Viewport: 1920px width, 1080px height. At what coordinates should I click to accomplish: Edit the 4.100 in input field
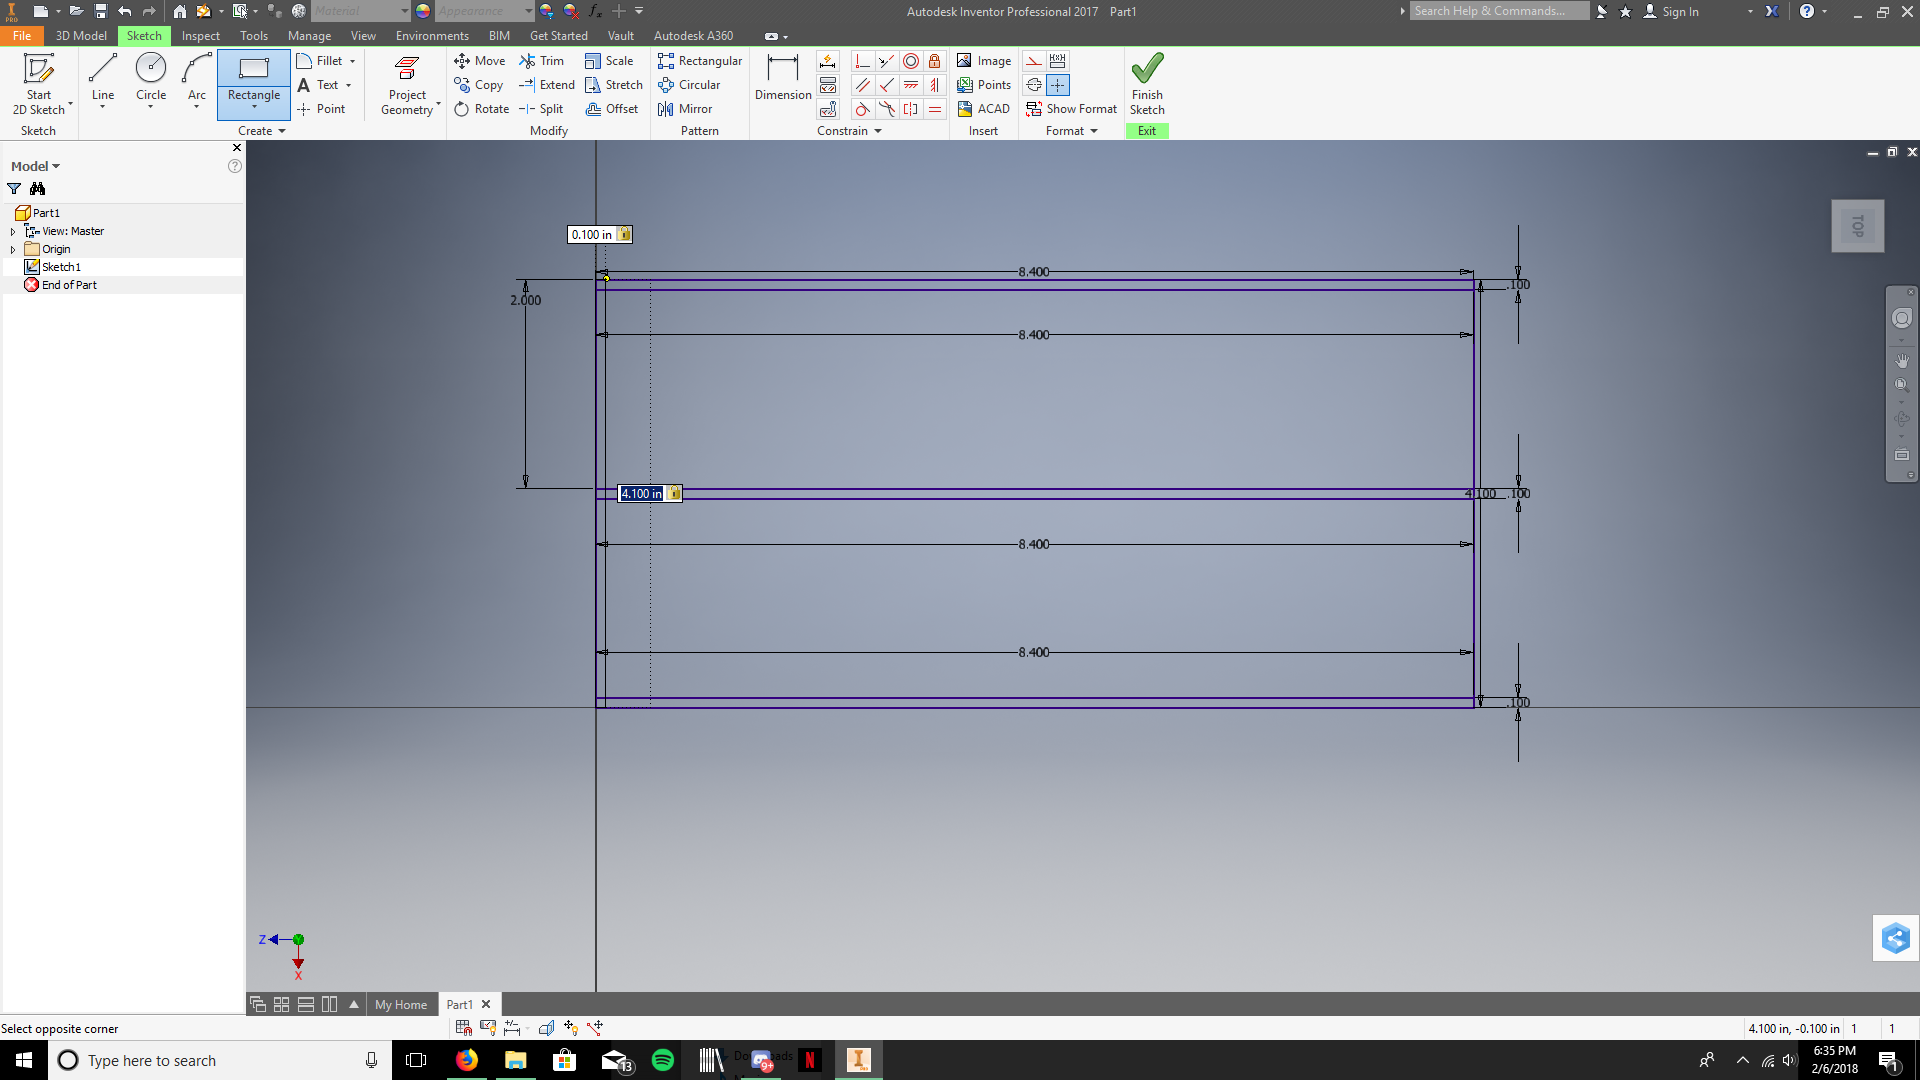point(641,493)
